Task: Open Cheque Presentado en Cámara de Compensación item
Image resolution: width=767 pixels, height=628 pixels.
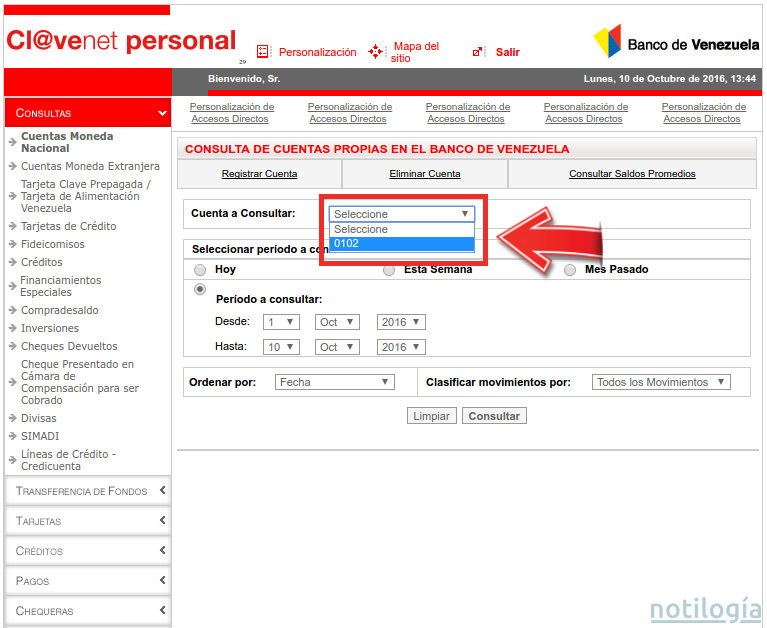Action: coord(80,382)
